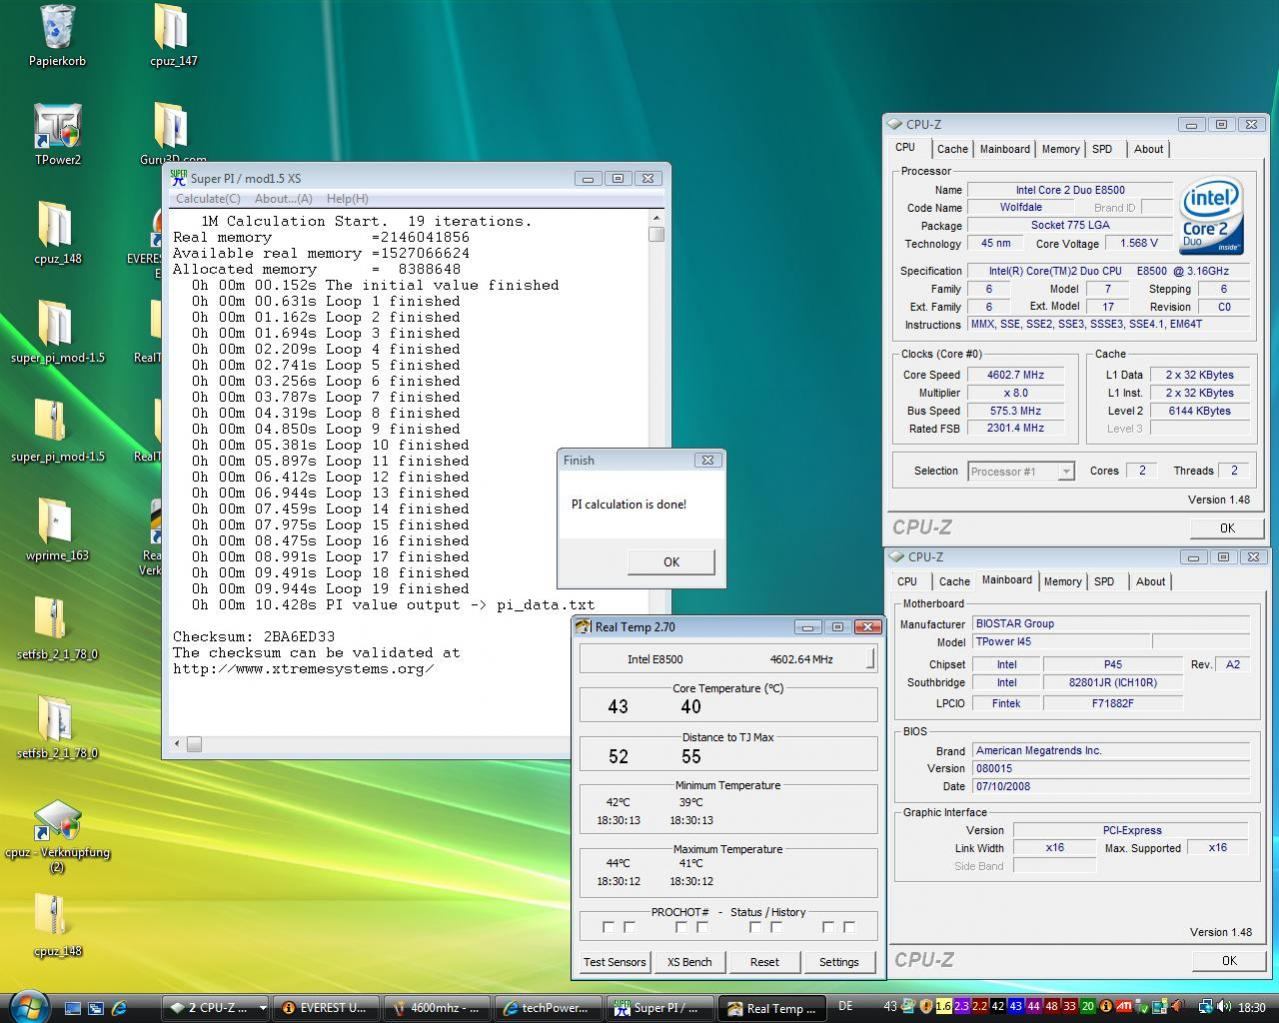Screen dimensions: 1279x1023
Task: Select CPU tab in bottom CPU-Z window
Action: click(x=907, y=581)
